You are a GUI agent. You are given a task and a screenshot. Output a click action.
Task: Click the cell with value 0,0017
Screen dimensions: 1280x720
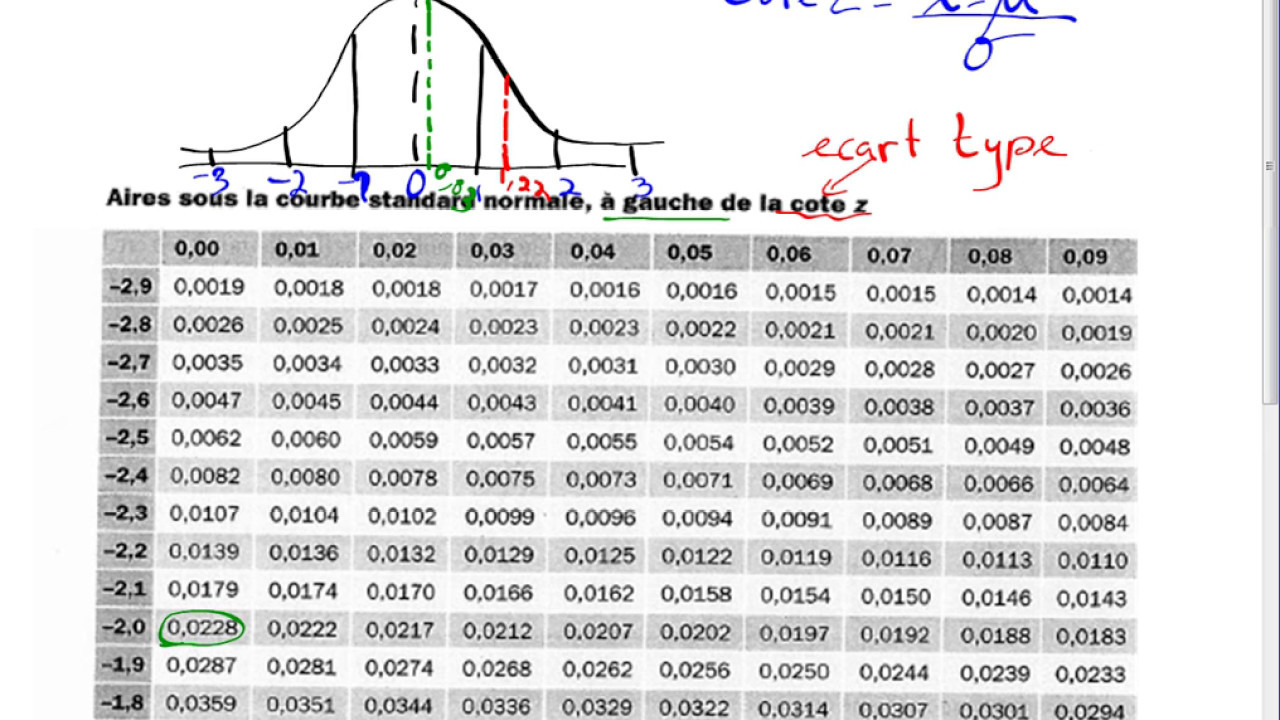click(502, 290)
